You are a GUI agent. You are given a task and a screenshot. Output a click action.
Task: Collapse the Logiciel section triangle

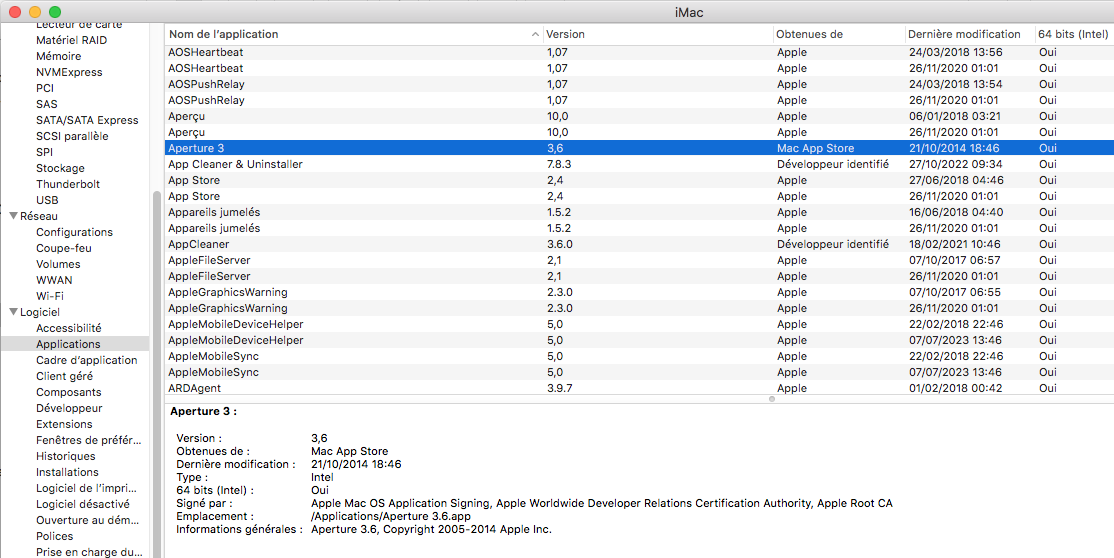point(12,312)
